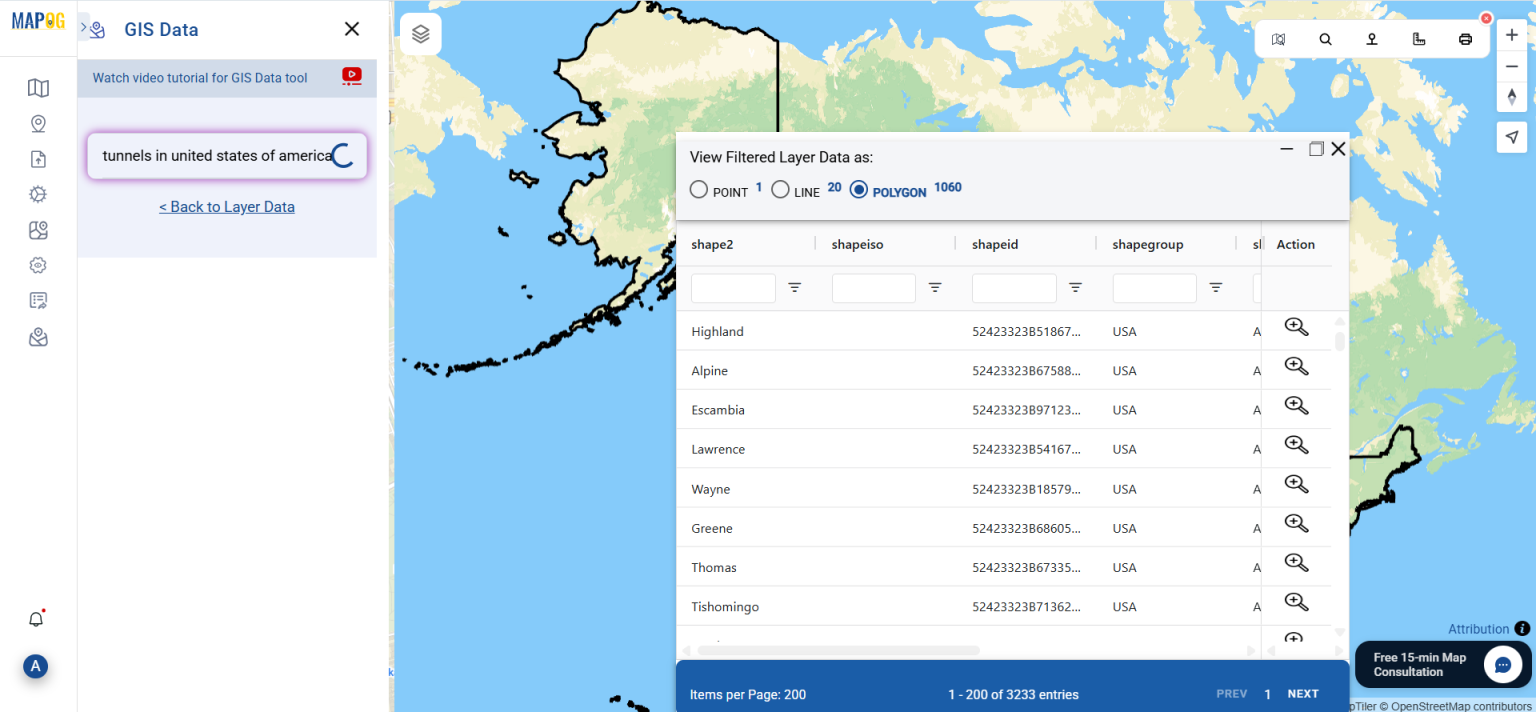Screen dimensions: 1536x712
Task: Open the map book icon at sidebar top
Action: click(x=38, y=88)
